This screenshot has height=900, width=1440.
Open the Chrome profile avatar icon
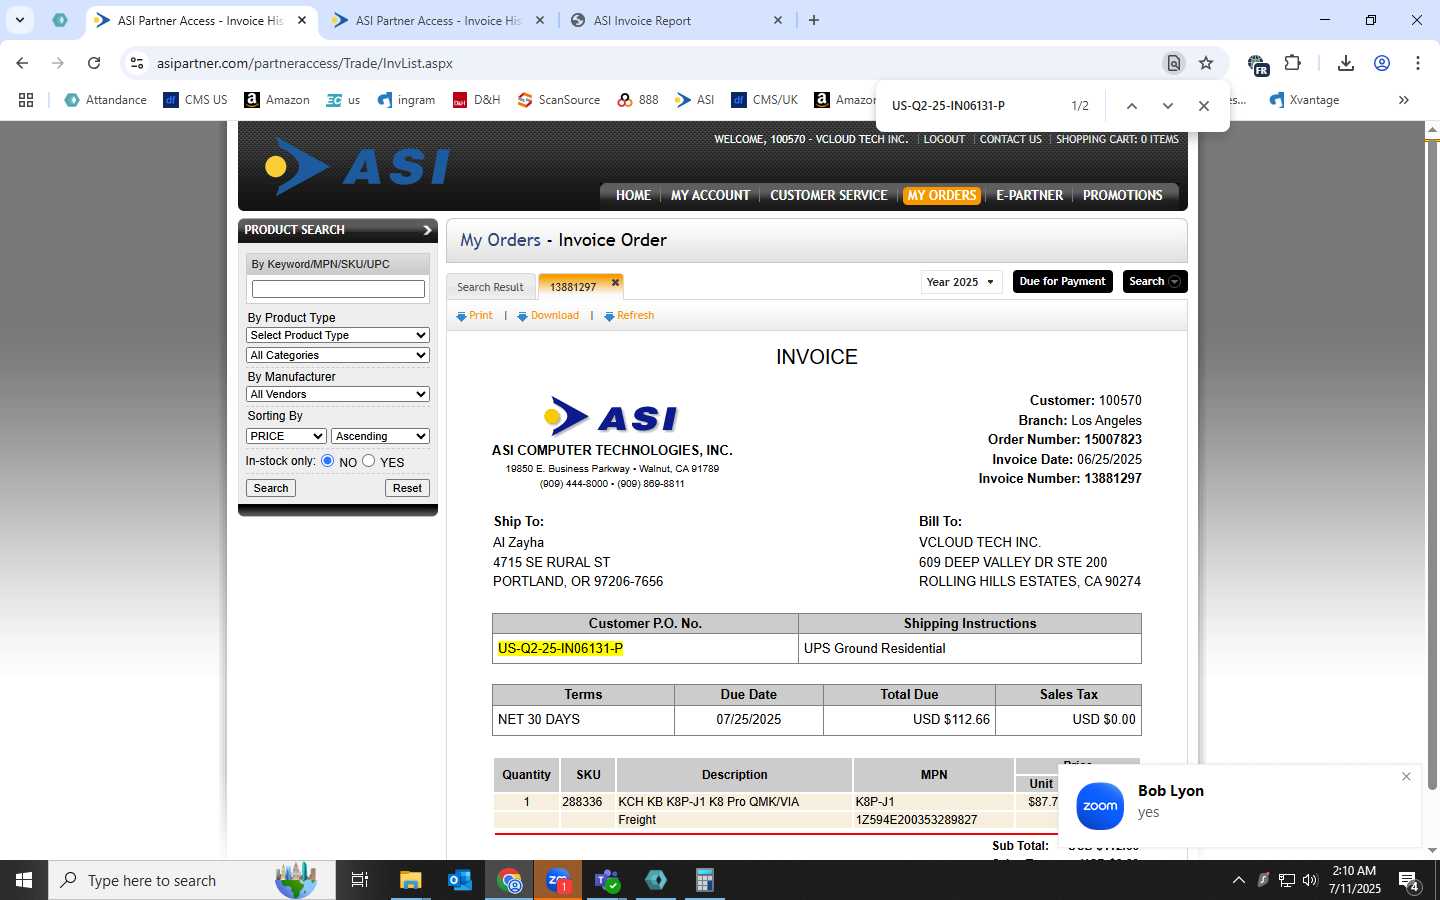(1382, 63)
